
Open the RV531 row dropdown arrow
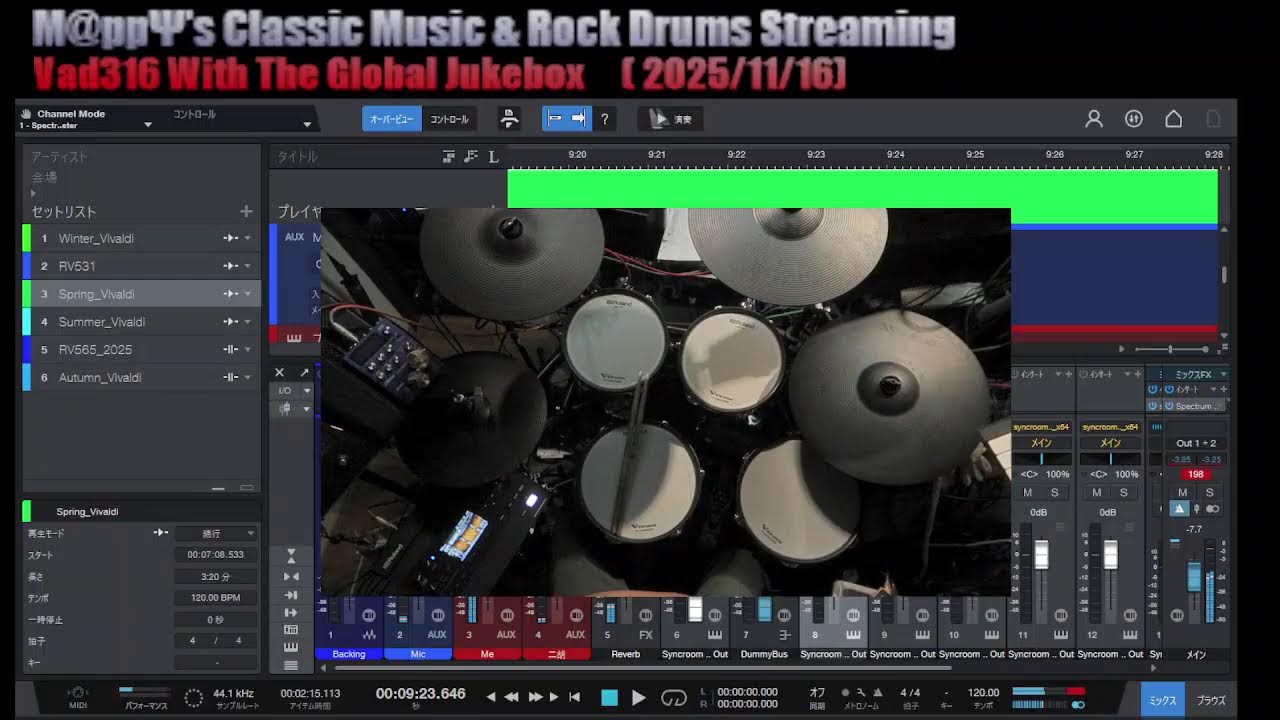247,266
